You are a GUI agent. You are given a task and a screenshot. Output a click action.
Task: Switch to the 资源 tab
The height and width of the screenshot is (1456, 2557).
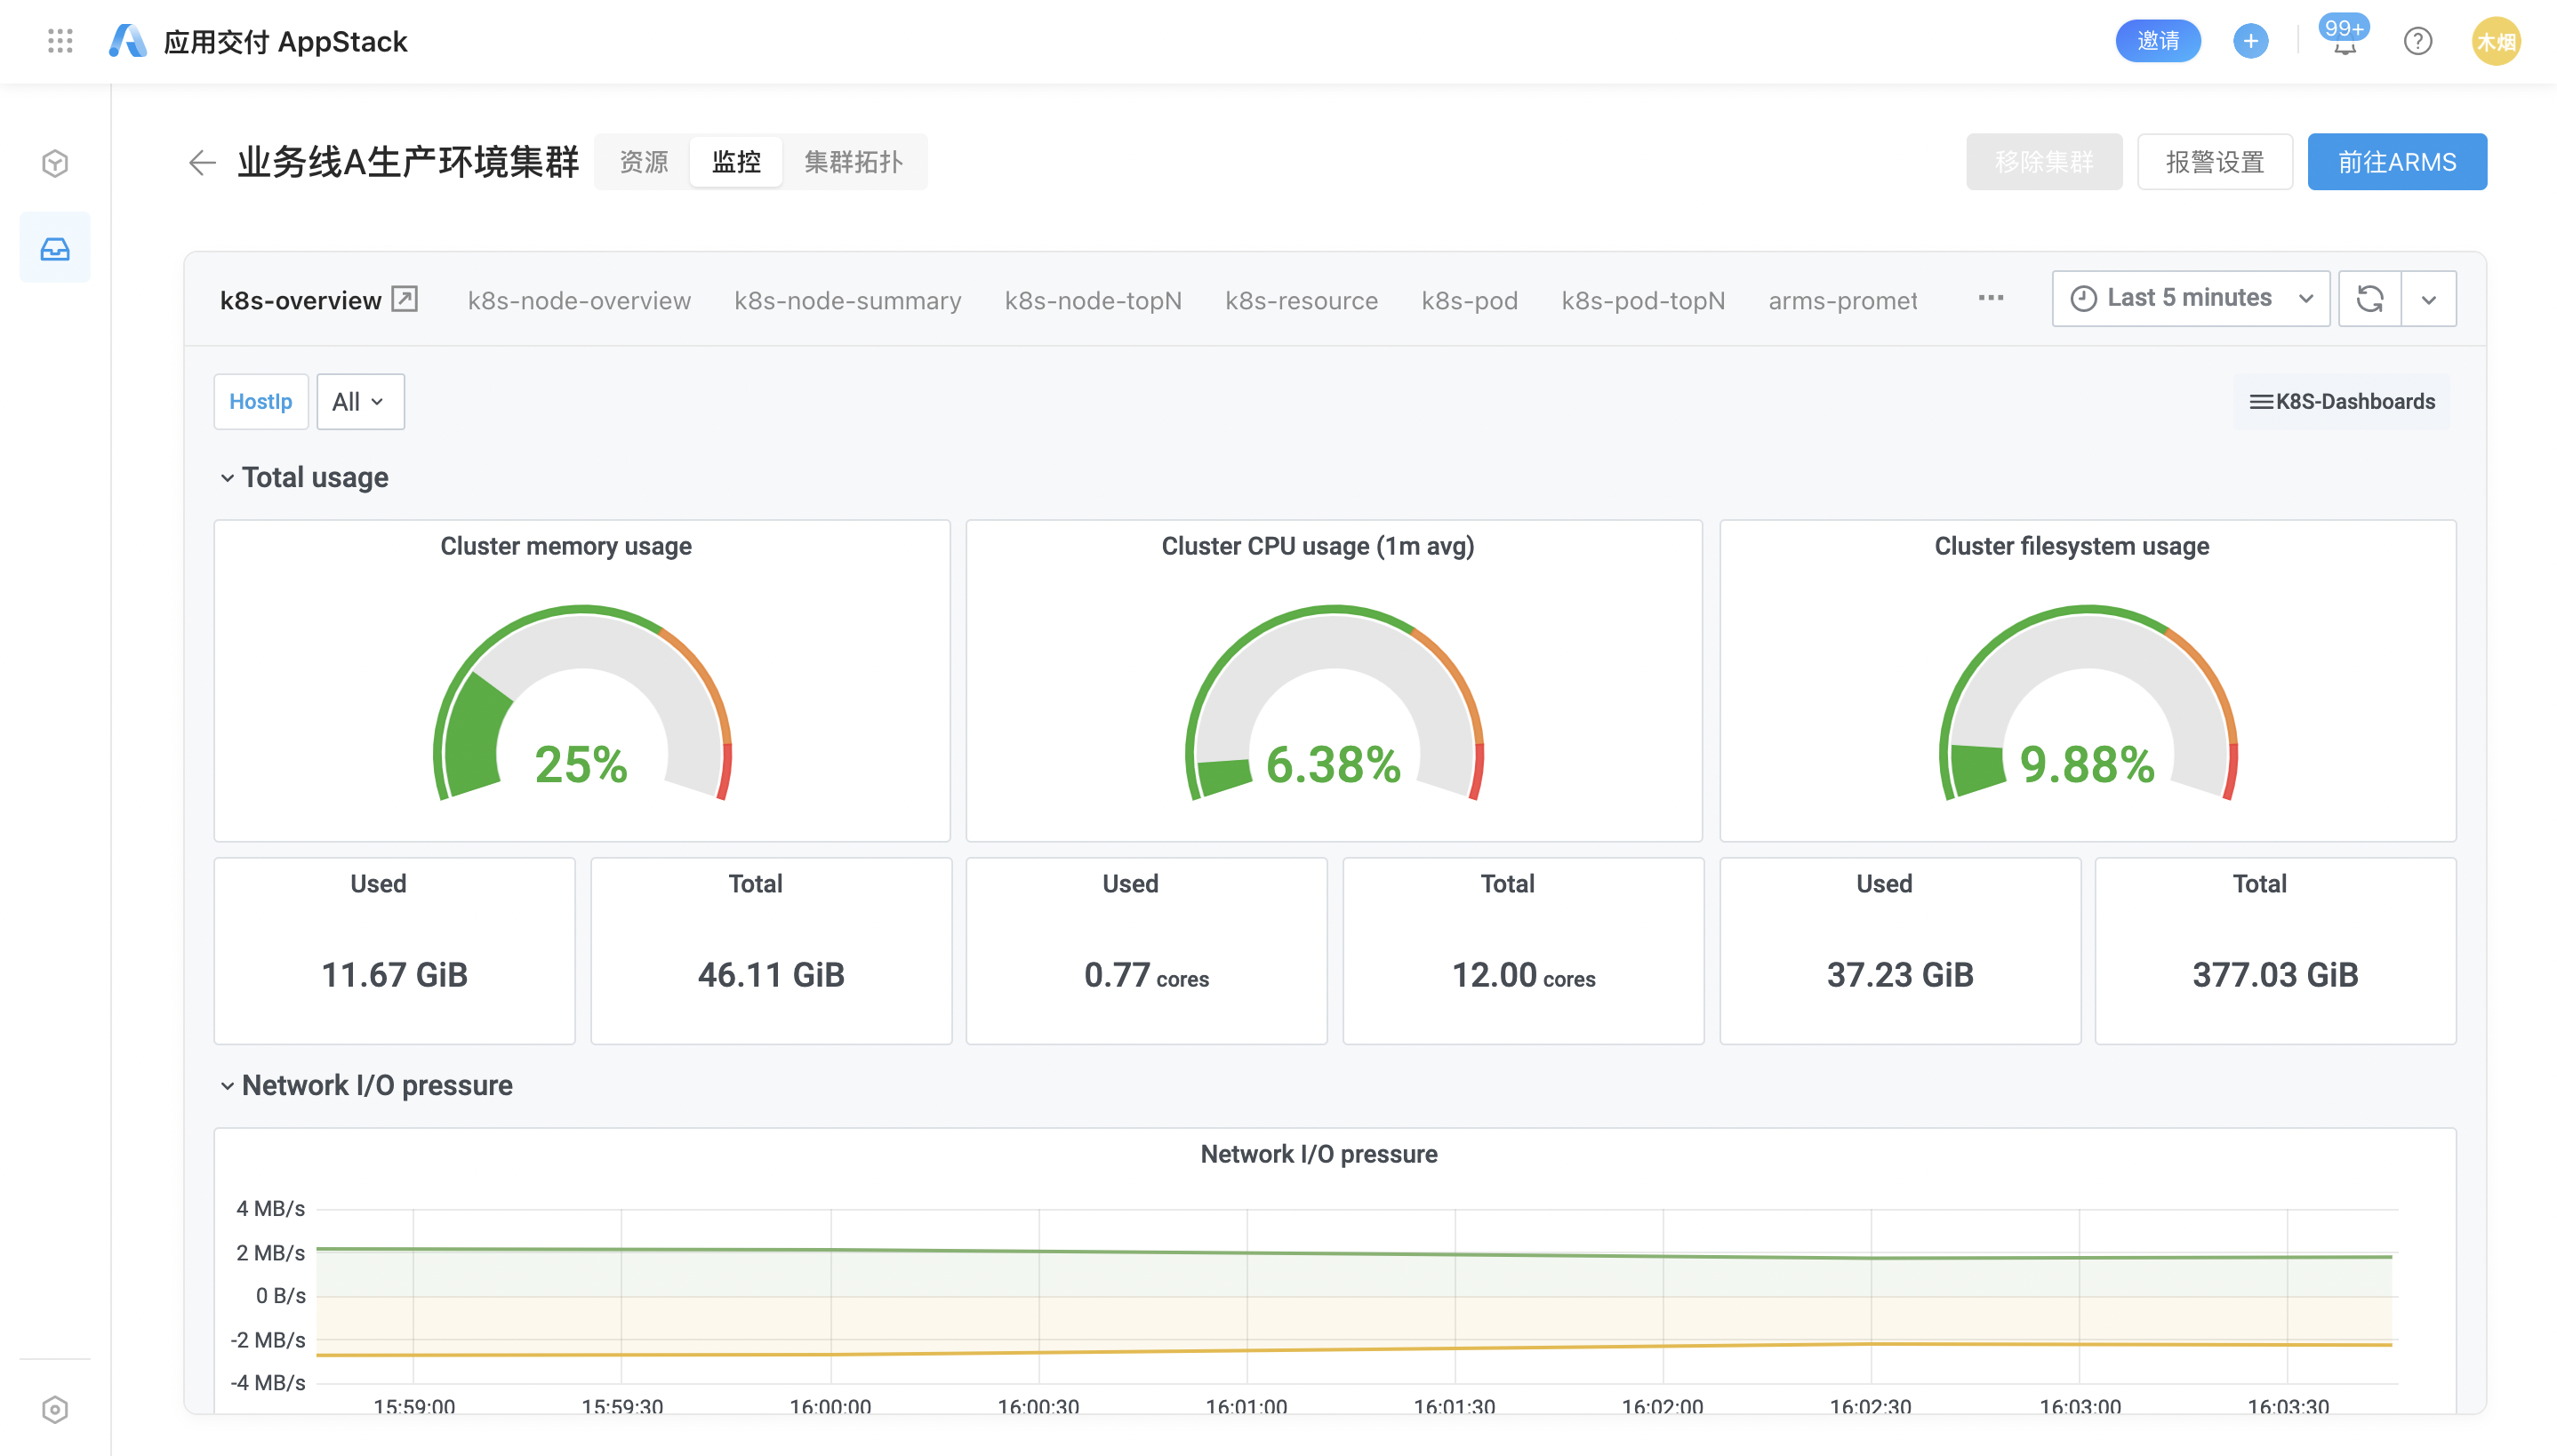pos(643,161)
